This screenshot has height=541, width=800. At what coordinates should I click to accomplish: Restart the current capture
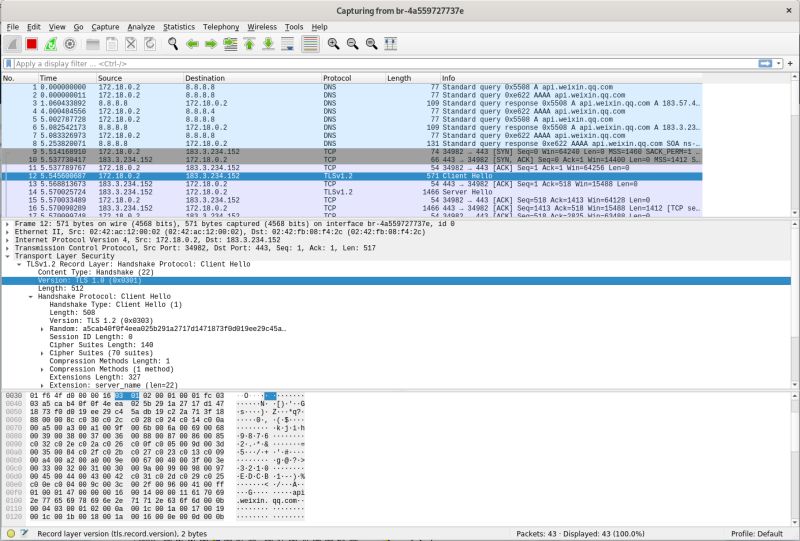51,44
